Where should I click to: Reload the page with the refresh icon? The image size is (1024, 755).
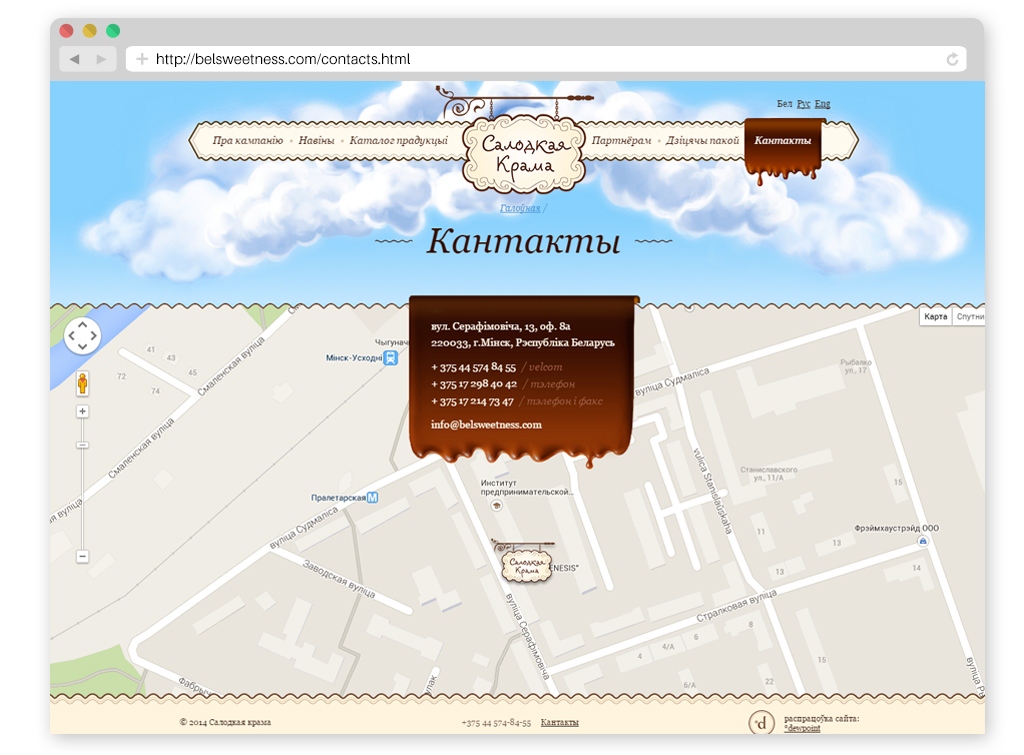952,59
